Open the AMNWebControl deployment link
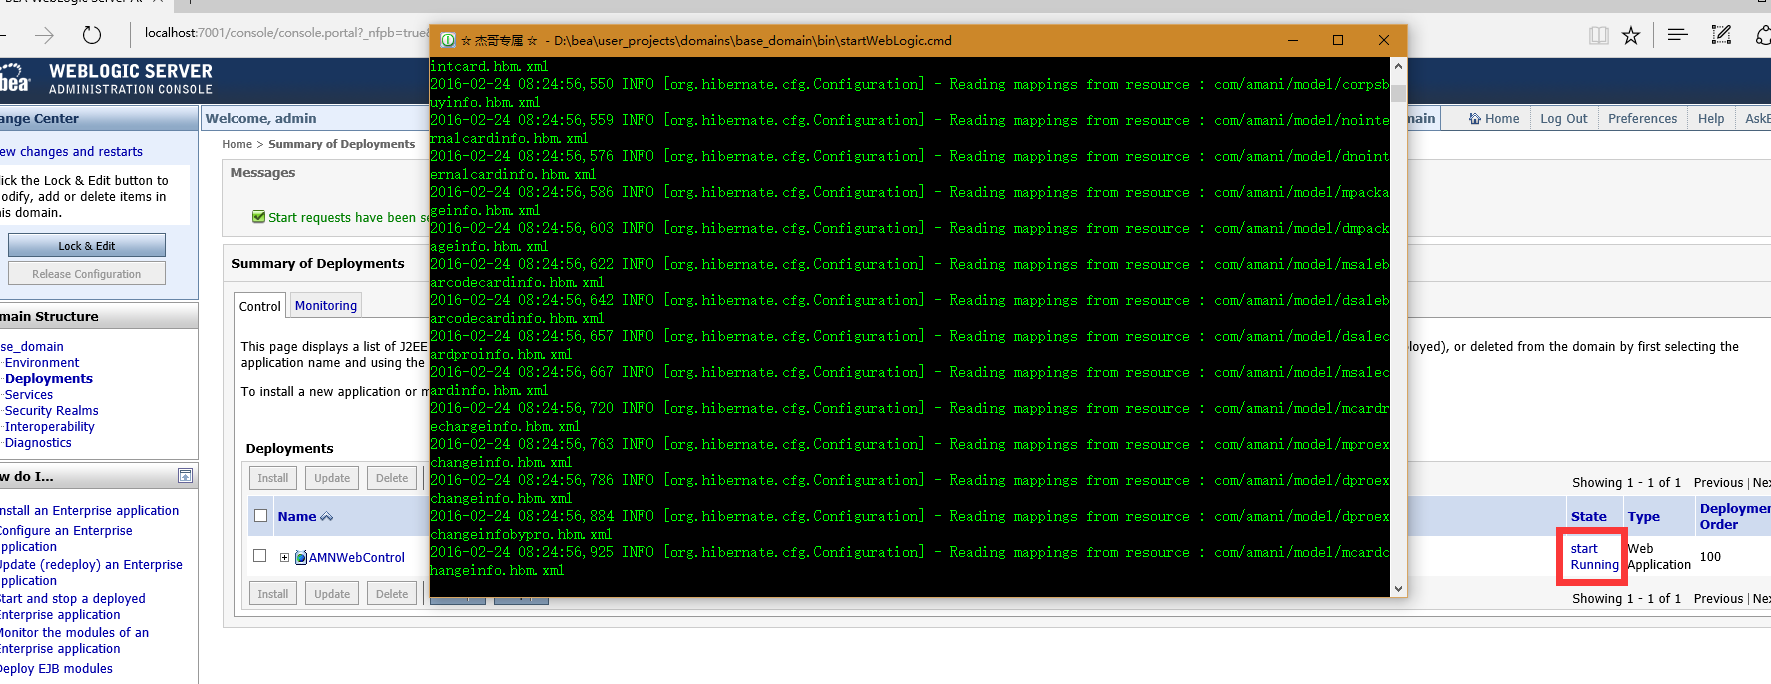The image size is (1771, 684). click(x=357, y=558)
